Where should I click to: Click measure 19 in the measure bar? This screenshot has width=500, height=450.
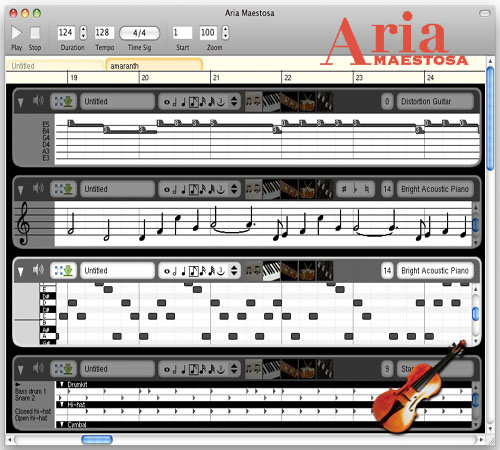74,78
